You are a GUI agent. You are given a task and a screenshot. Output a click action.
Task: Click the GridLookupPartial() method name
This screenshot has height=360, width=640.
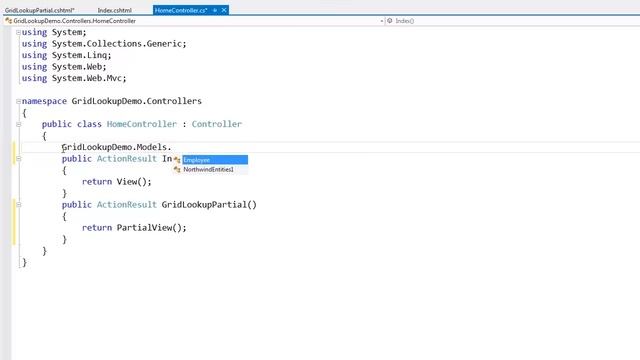click(x=209, y=205)
